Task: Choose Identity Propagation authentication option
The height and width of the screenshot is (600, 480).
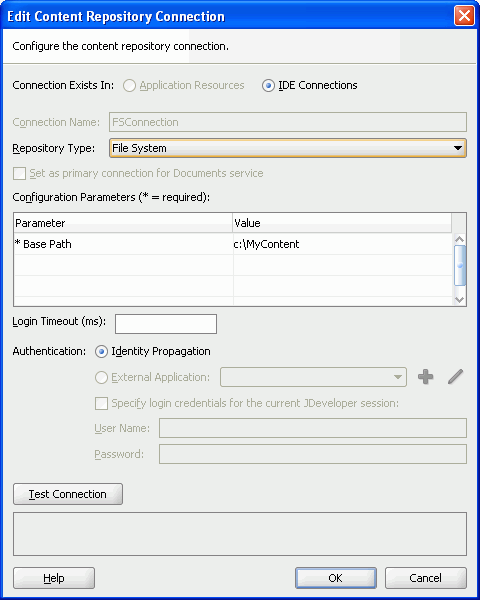Action: click(x=101, y=351)
